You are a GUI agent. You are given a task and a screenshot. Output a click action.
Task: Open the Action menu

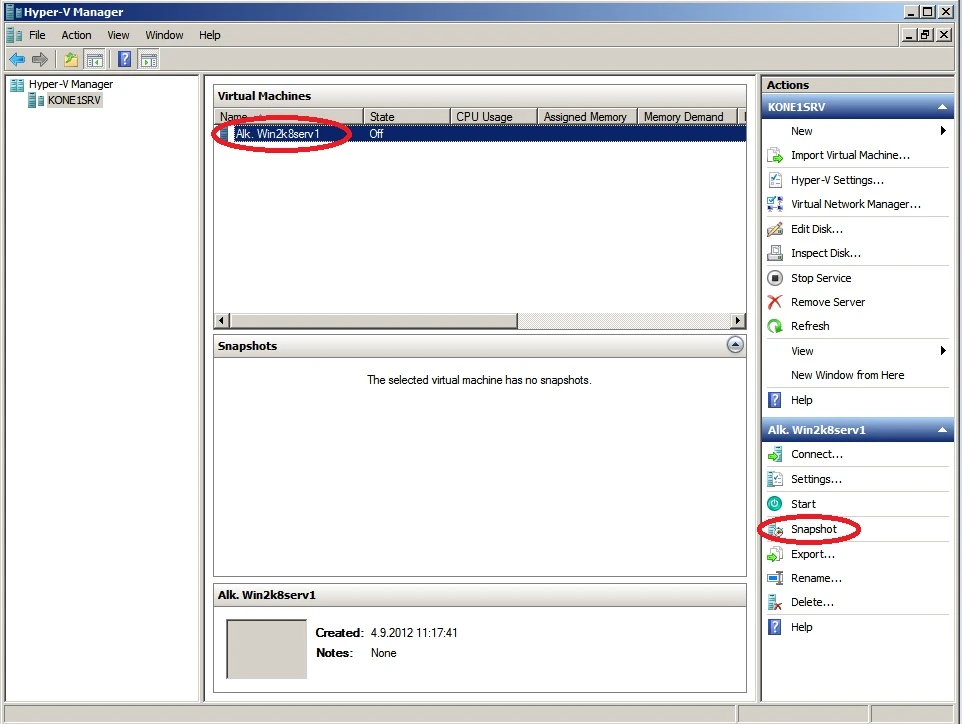[x=76, y=35]
